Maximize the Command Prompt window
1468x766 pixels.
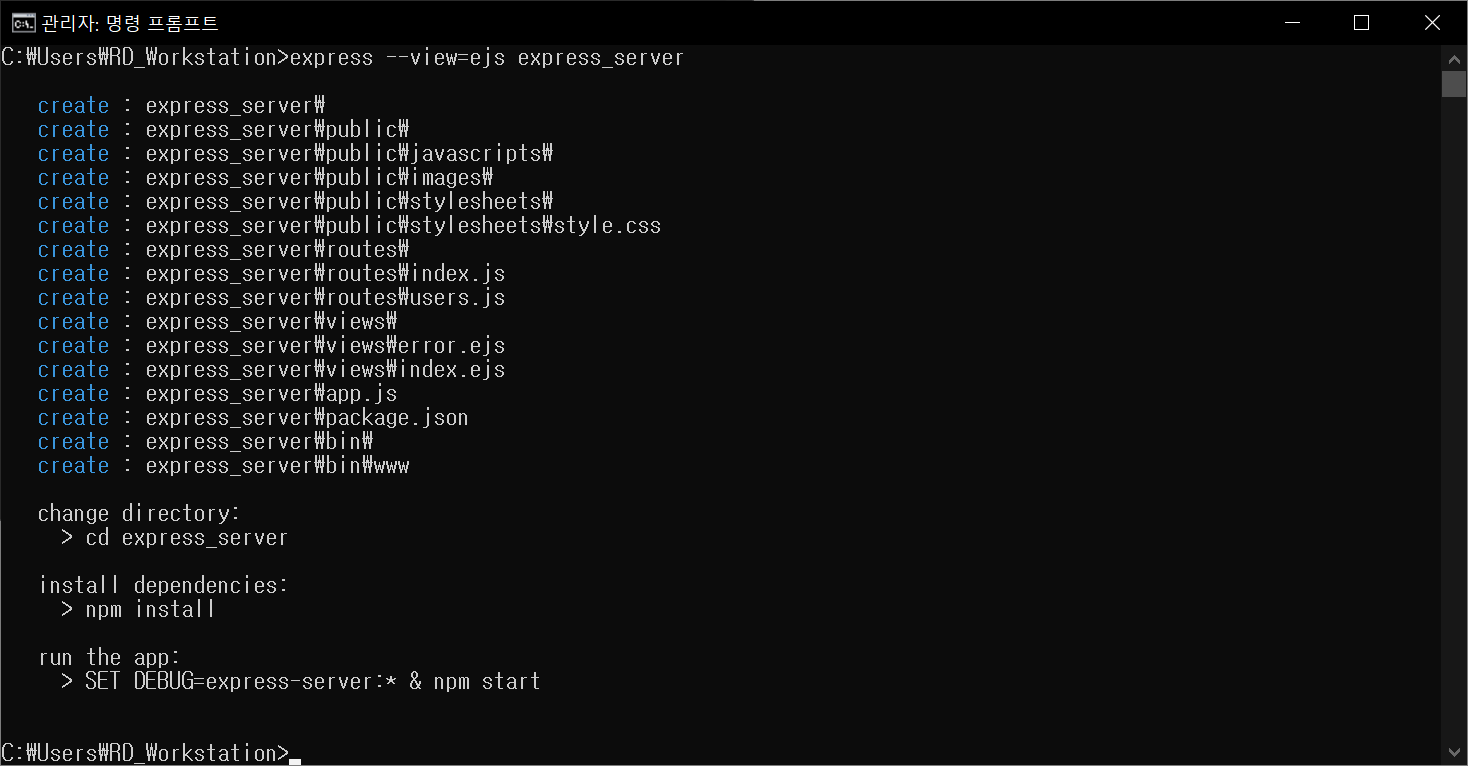click(x=1361, y=22)
